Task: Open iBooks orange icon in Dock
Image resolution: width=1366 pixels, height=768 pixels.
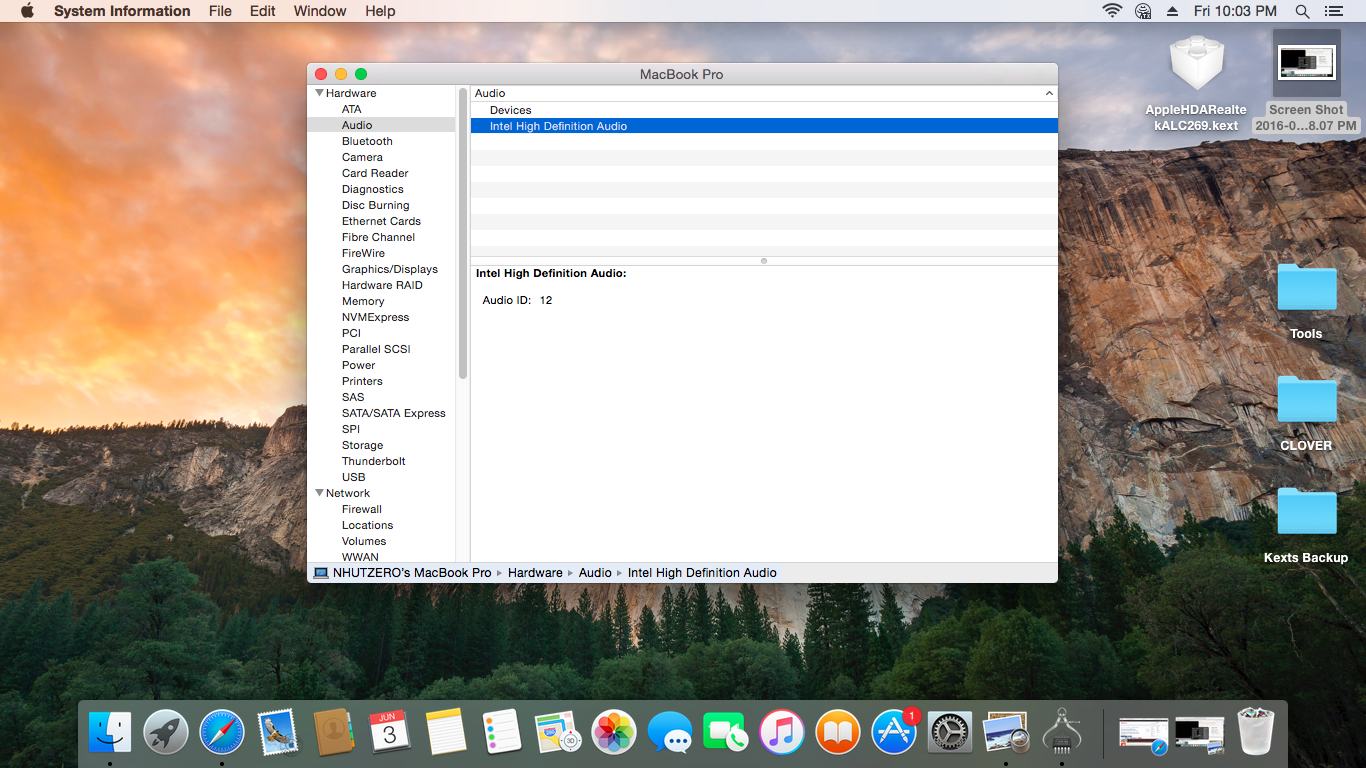Action: click(838, 732)
